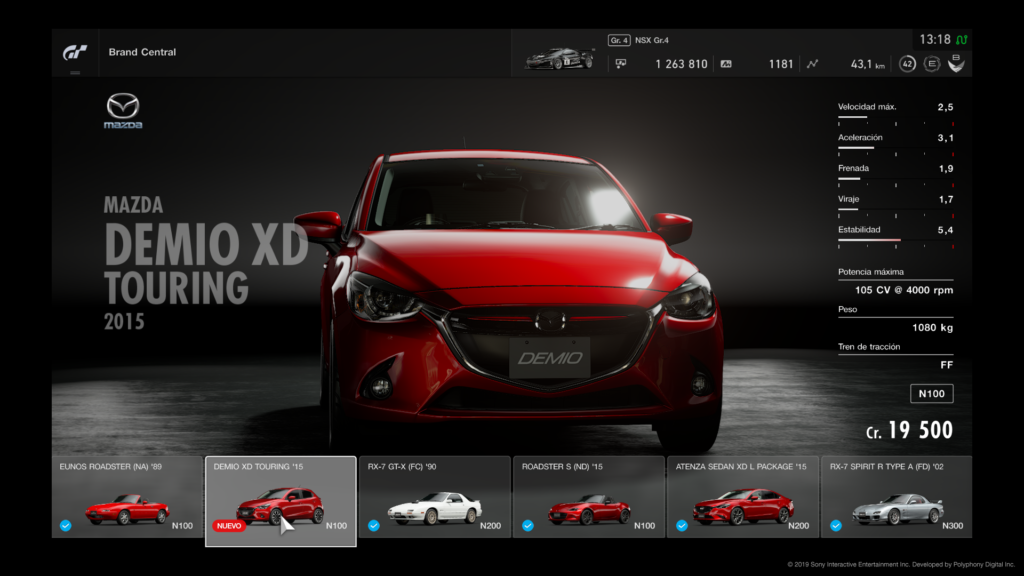Click the owned checkmark on RX-7 GT-X
This screenshot has height=576, width=1024.
click(x=373, y=525)
